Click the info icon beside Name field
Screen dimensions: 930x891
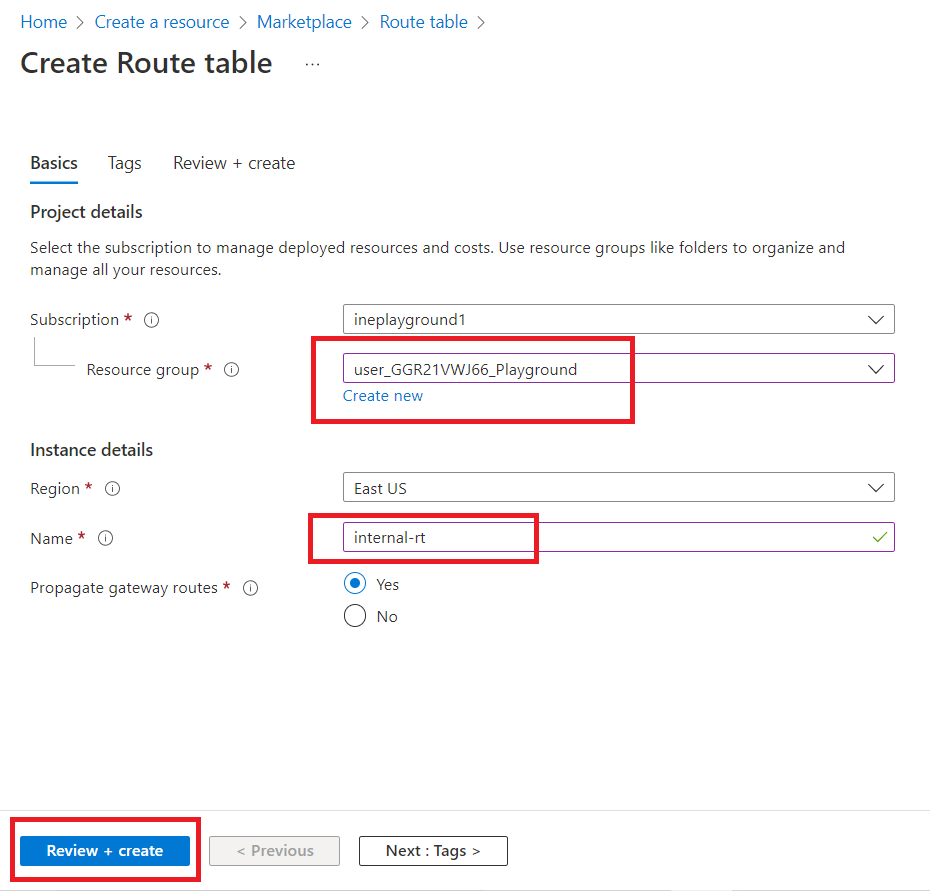[105, 538]
